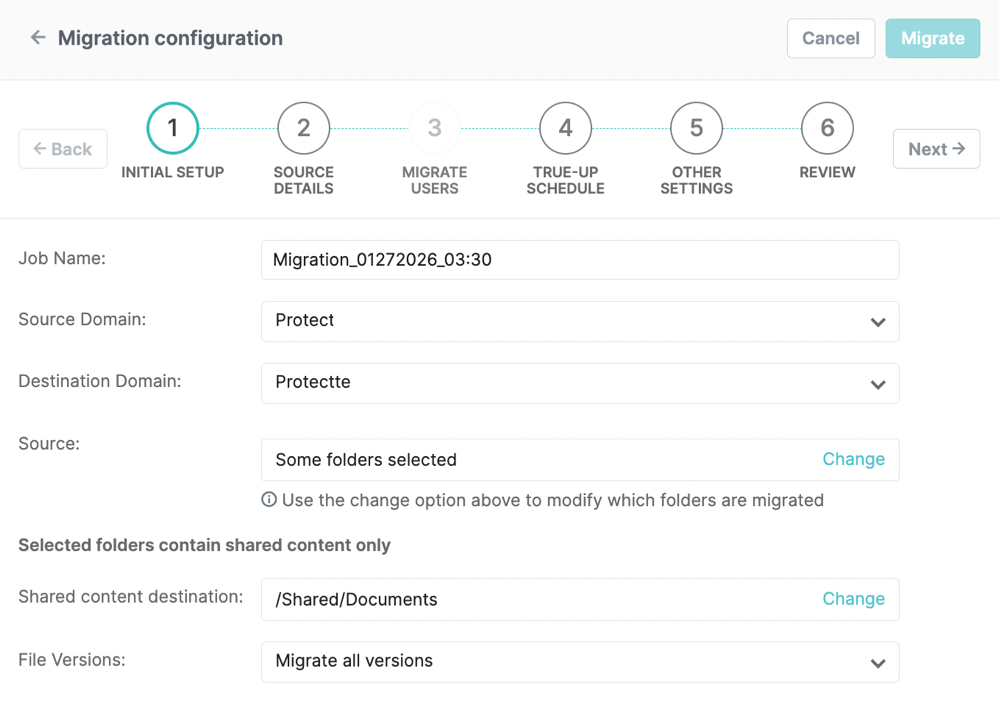Image resolution: width=999 pixels, height=702 pixels.
Task: Click the info icon below Source field
Action: click(x=269, y=500)
